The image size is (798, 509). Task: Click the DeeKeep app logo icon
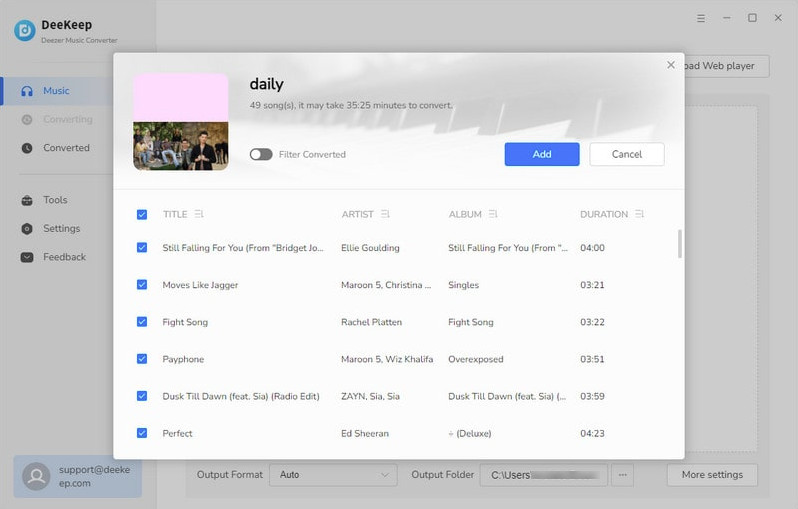(x=24, y=31)
